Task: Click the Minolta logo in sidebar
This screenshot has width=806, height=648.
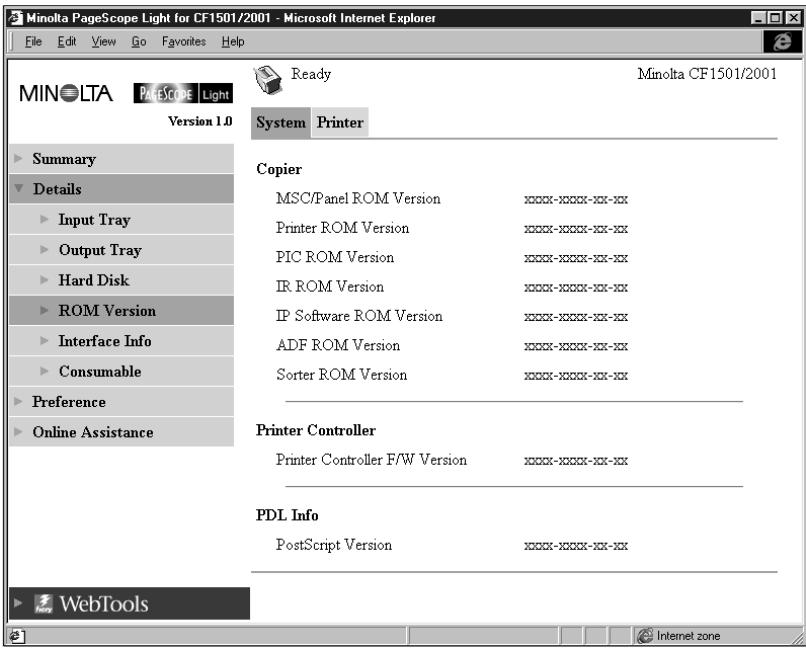Action: pos(66,94)
